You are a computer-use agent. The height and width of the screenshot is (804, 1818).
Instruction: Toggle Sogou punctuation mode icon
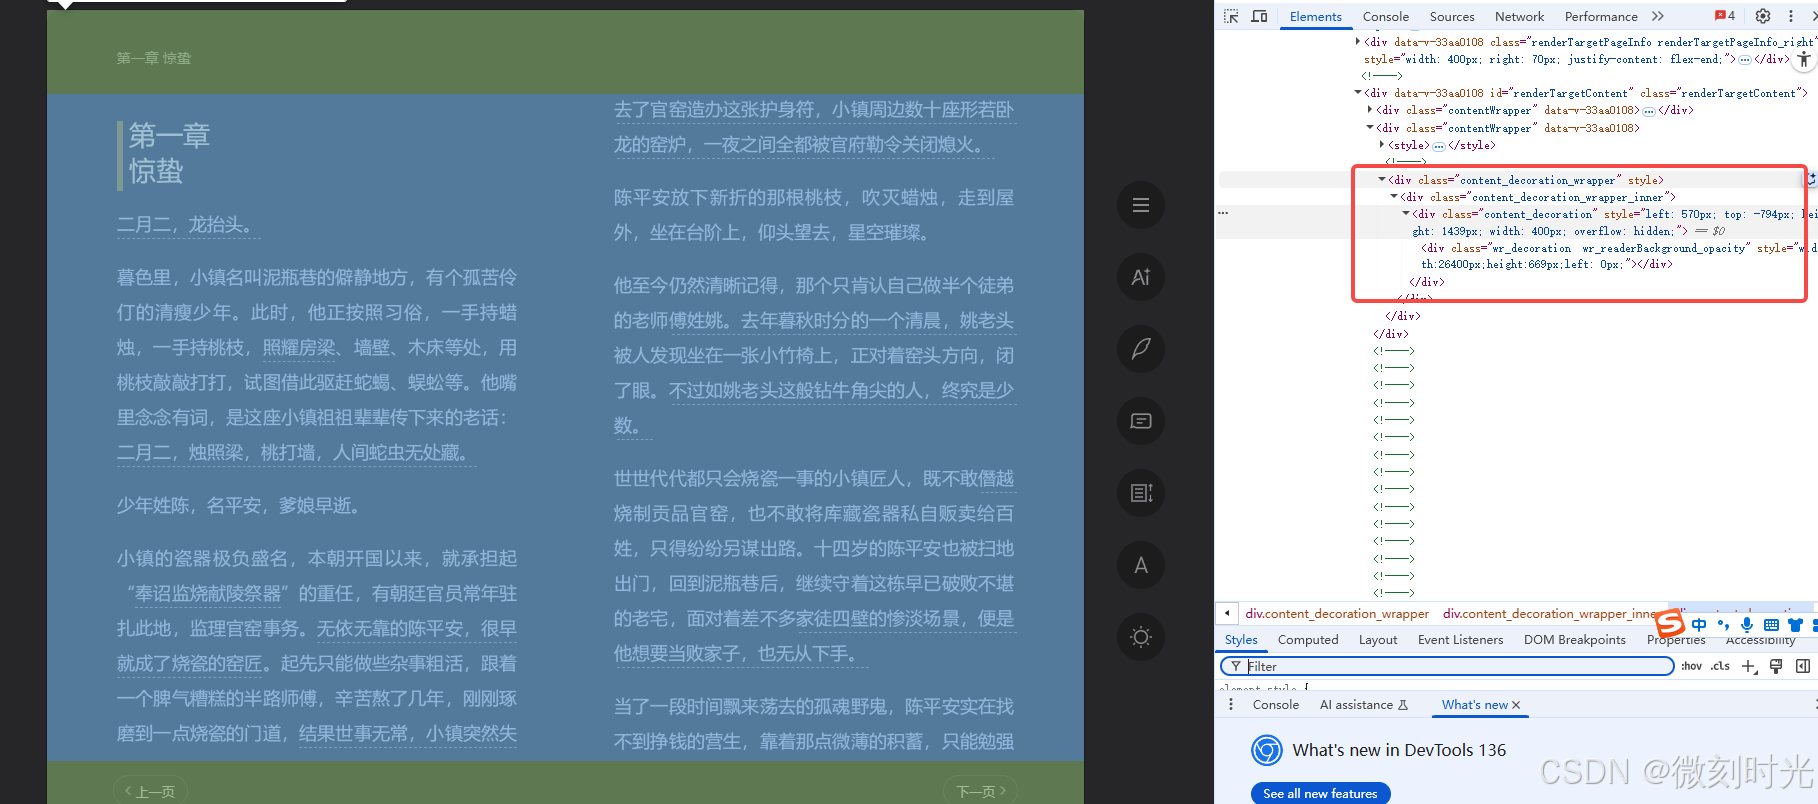(x=1723, y=625)
